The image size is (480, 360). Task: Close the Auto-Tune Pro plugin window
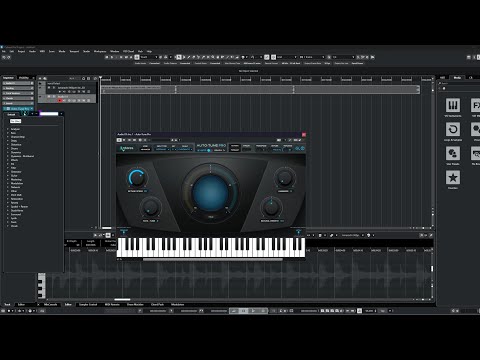(x=304, y=134)
